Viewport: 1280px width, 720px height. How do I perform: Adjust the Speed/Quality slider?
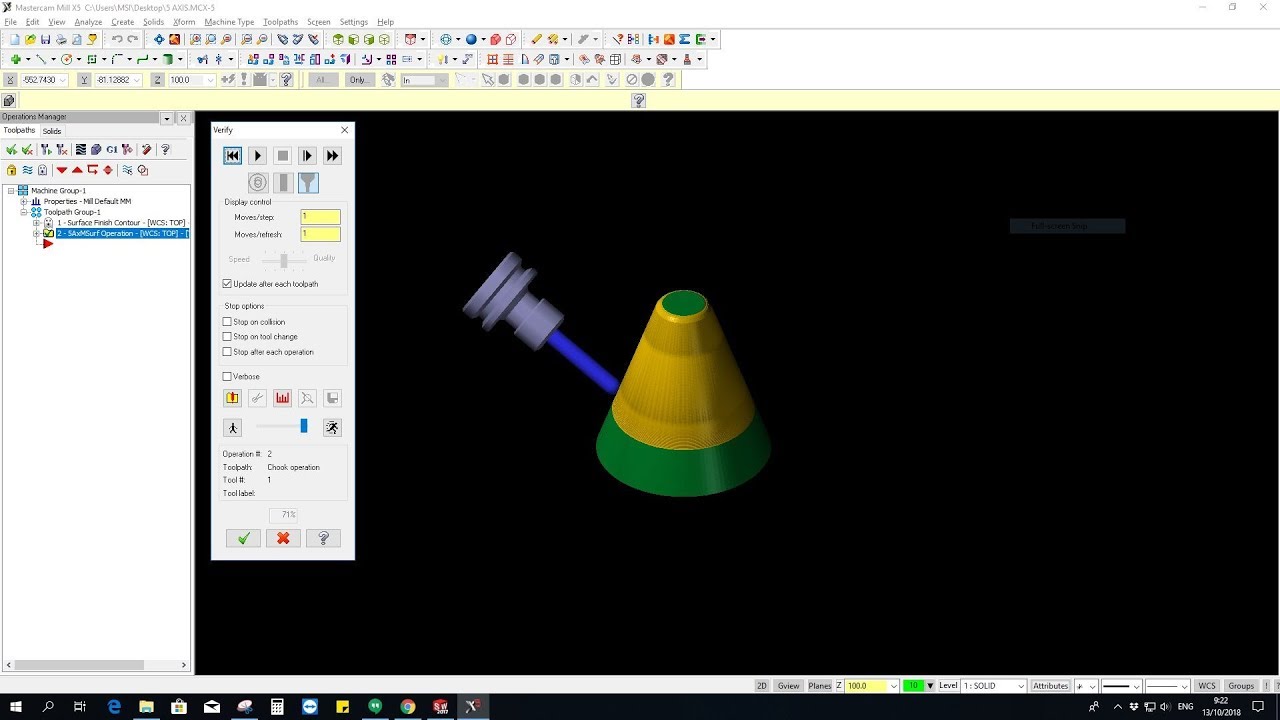(x=284, y=260)
